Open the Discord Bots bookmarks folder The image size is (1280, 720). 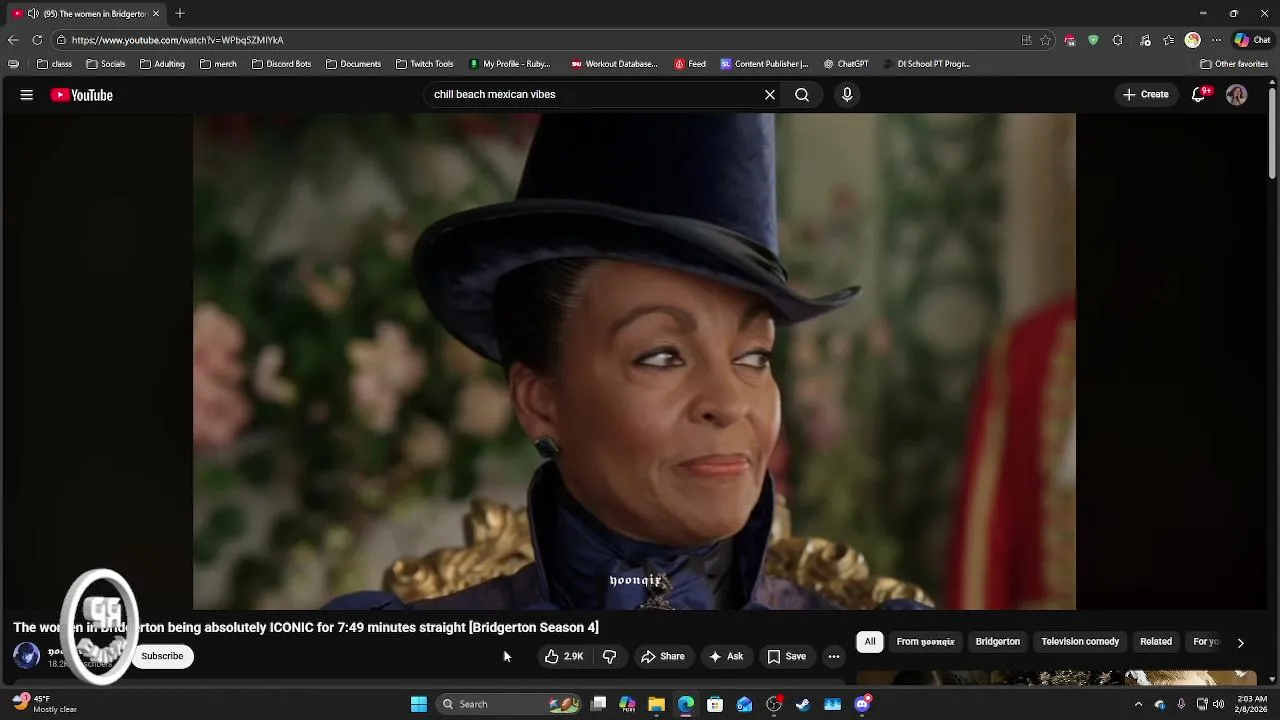[281, 64]
